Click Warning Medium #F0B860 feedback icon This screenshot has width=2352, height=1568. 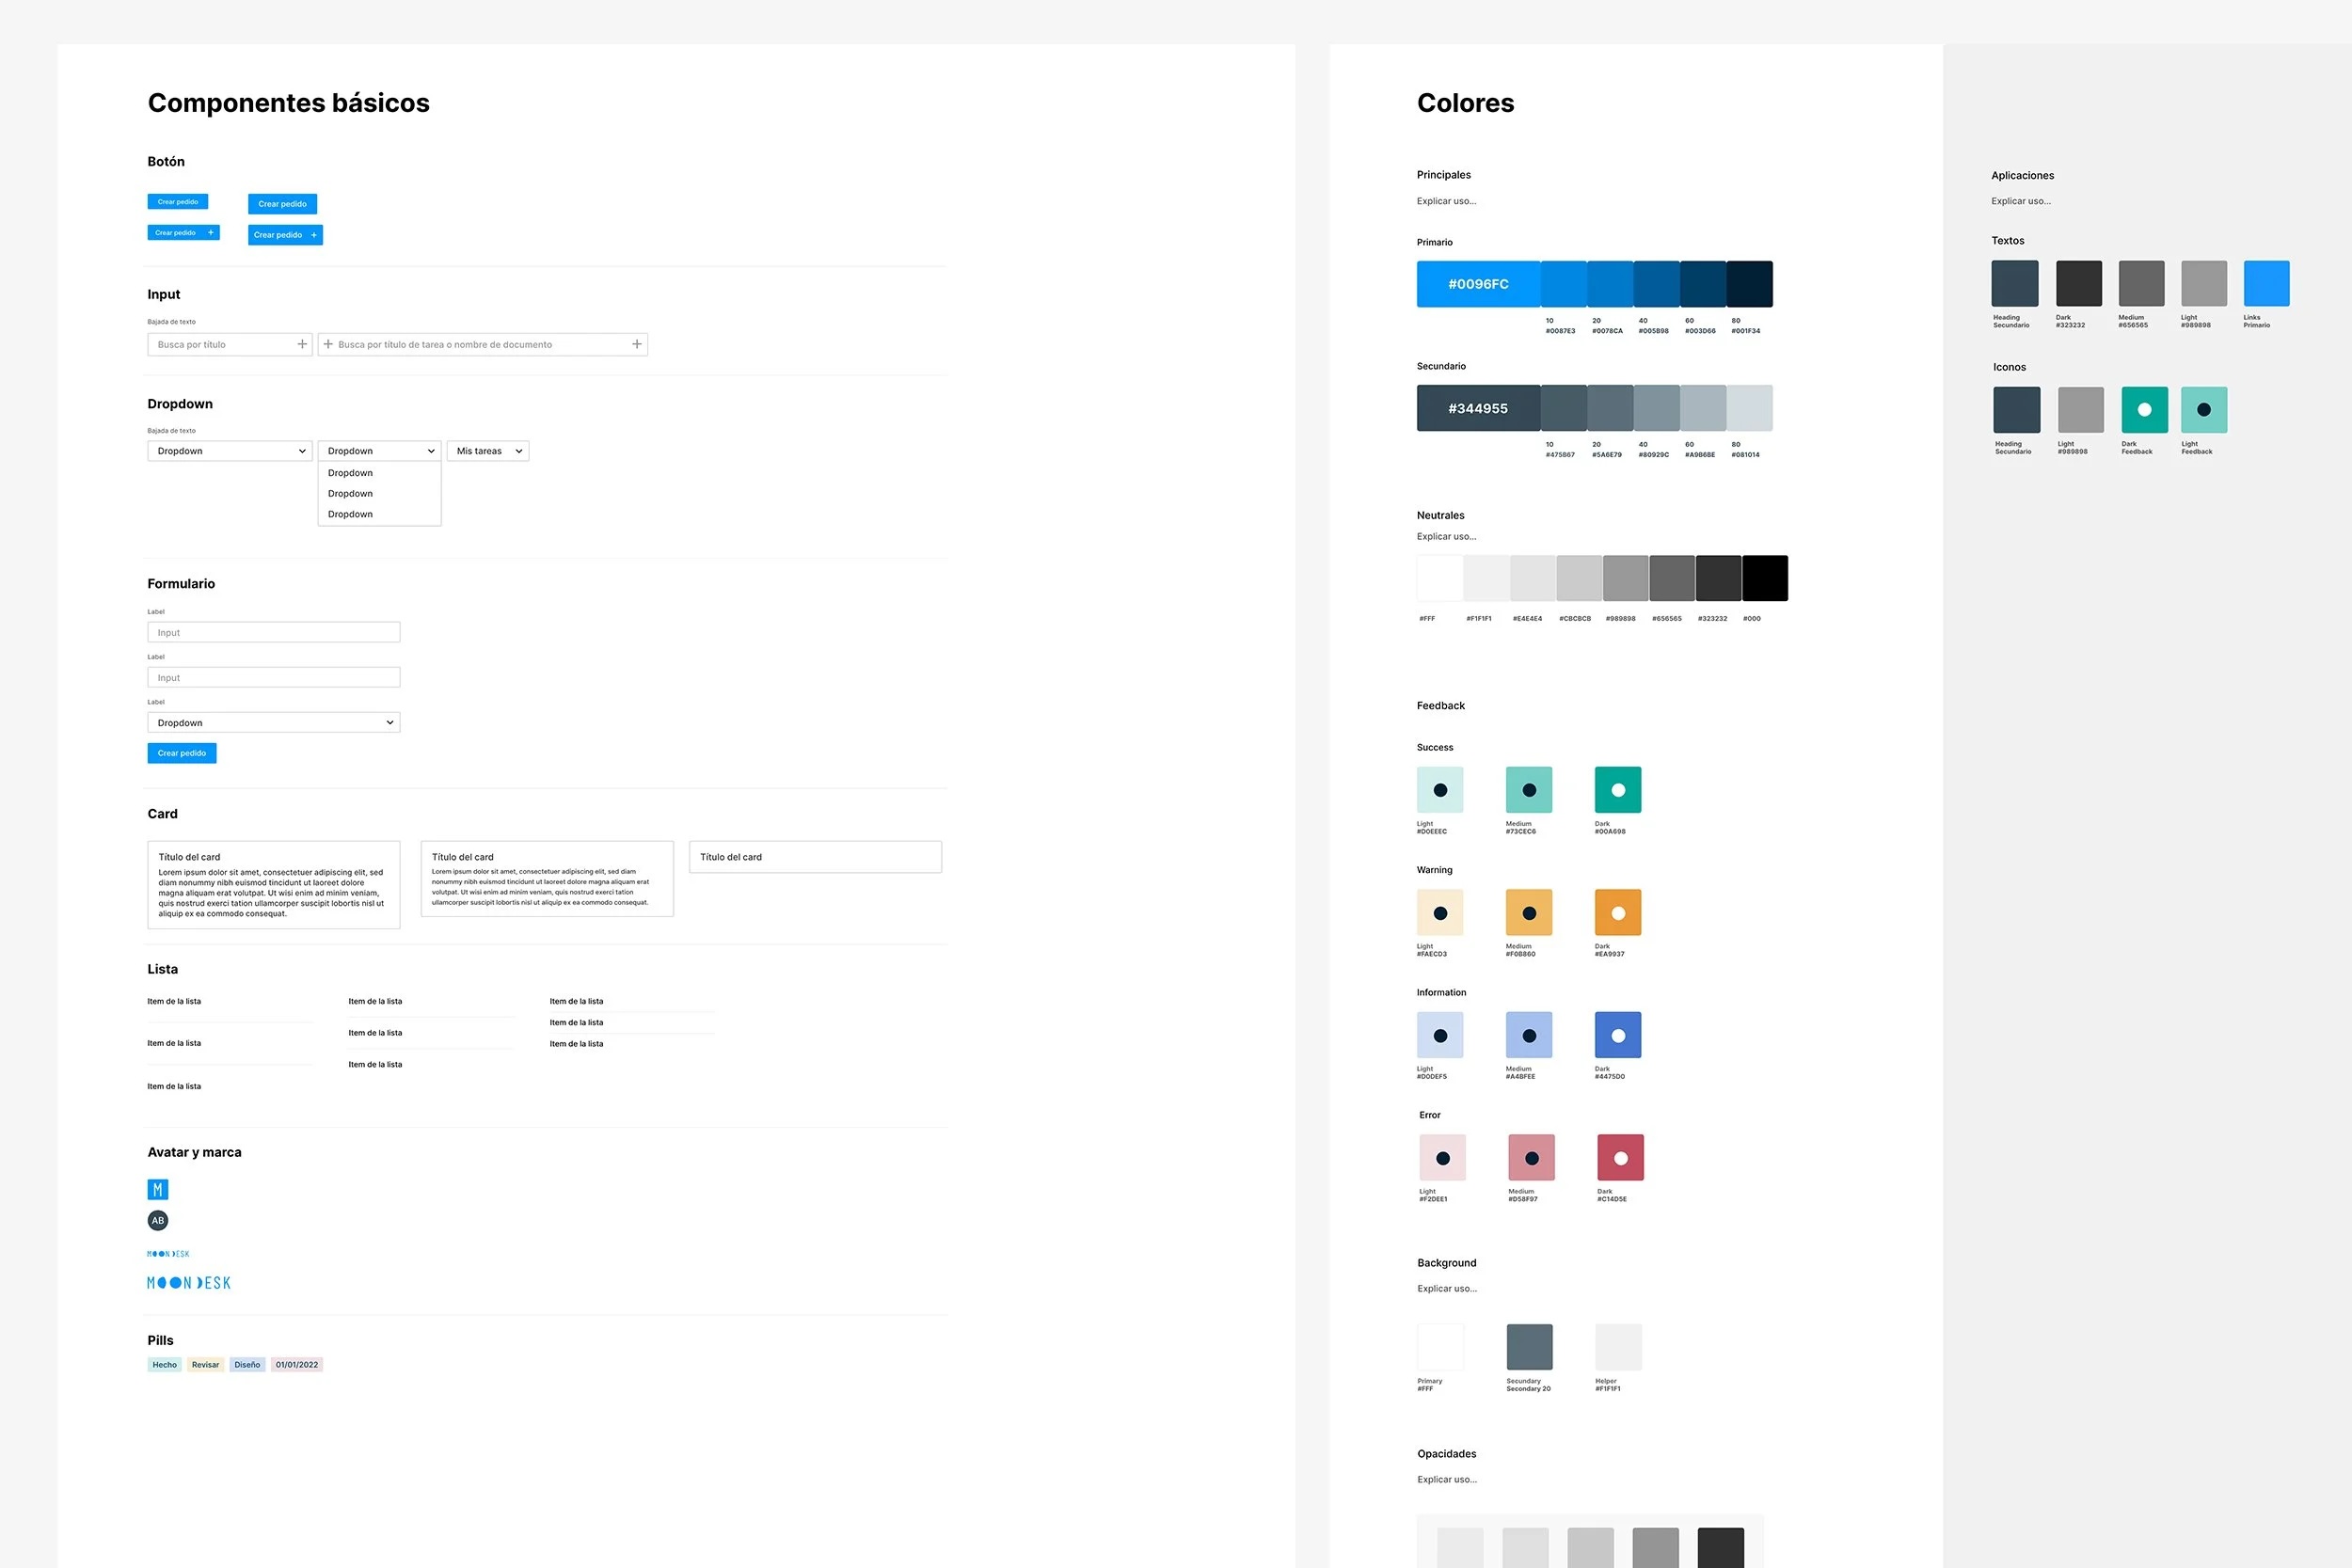click(1529, 913)
